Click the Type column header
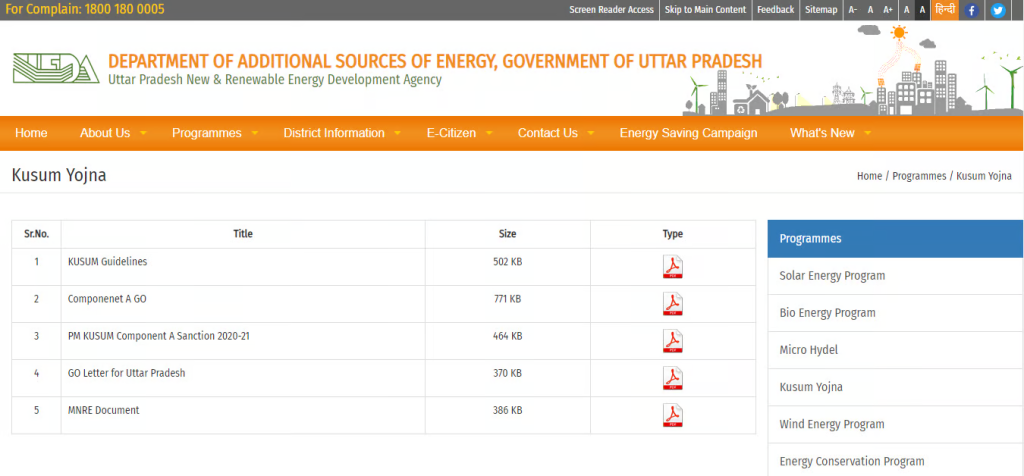The image size is (1024, 476). (673, 234)
